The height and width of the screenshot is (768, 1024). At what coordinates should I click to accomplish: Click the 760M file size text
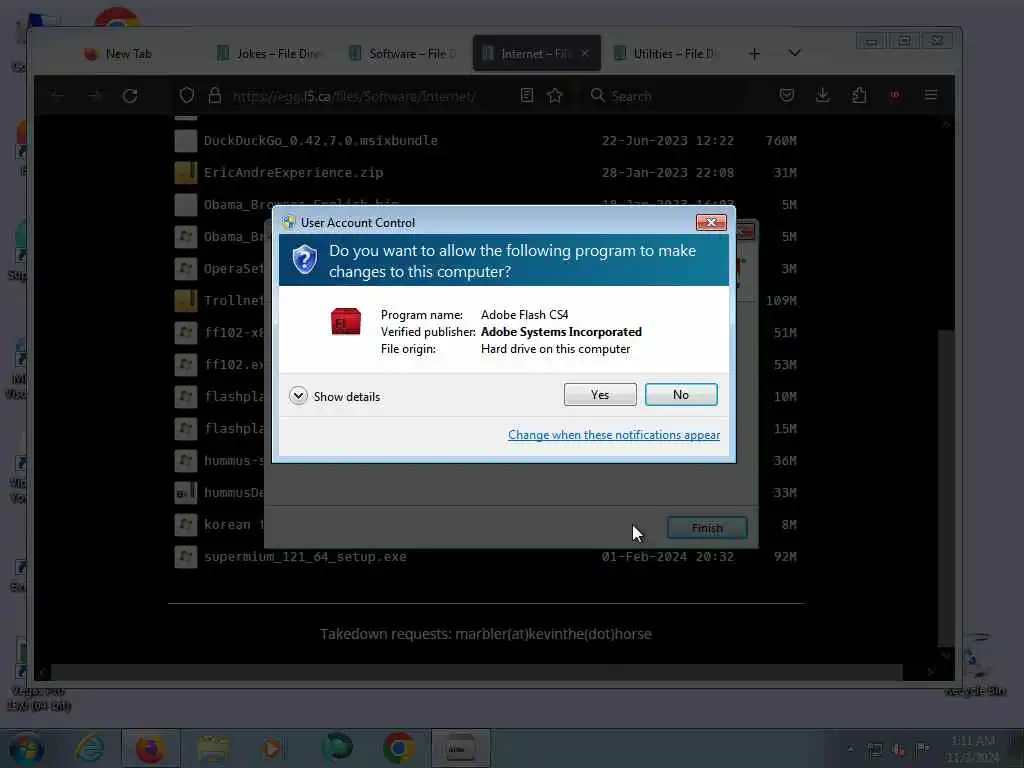point(781,140)
